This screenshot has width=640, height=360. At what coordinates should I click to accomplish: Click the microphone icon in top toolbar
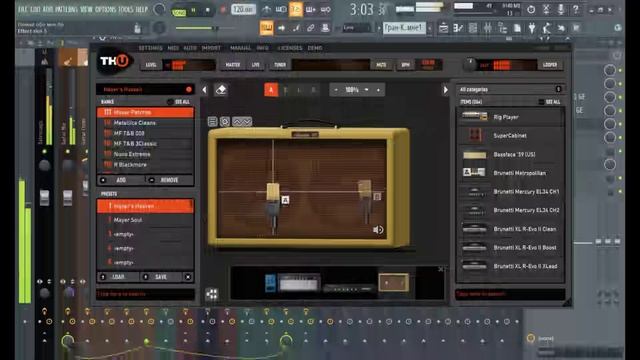coord(561,9)
